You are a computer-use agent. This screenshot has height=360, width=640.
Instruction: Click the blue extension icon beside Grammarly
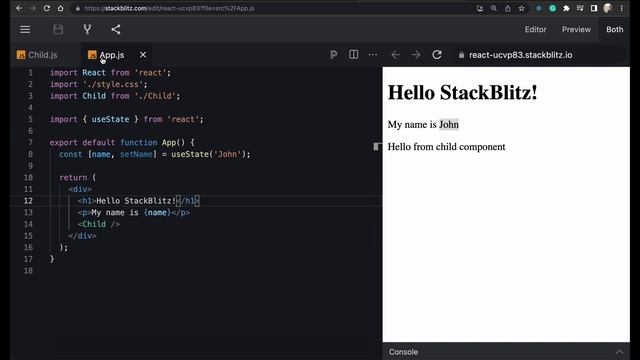(539, 8)
